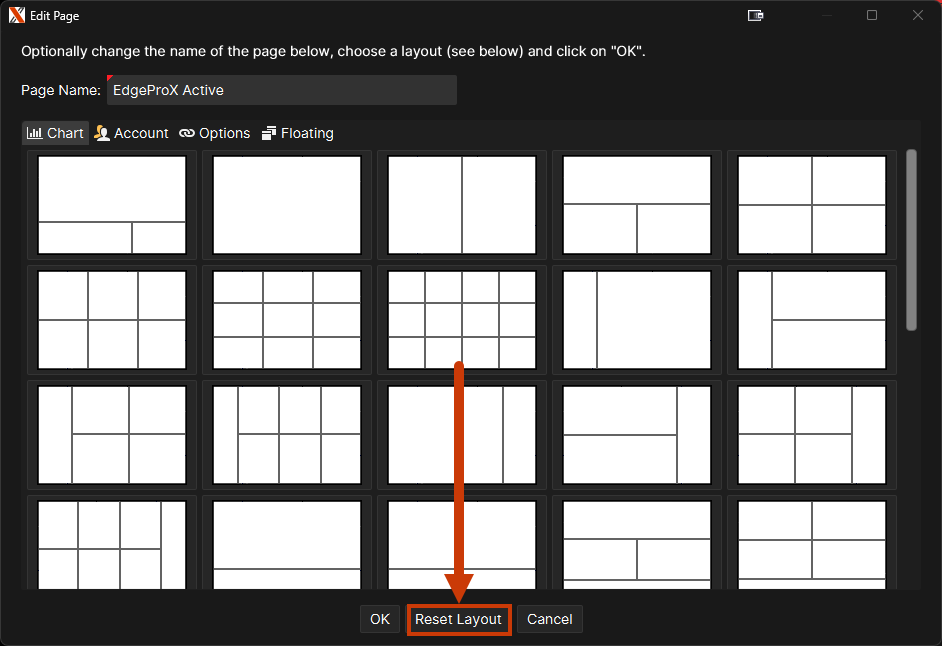
Task: Click the layout list vertical scrollbar
Action: [911, 240]
